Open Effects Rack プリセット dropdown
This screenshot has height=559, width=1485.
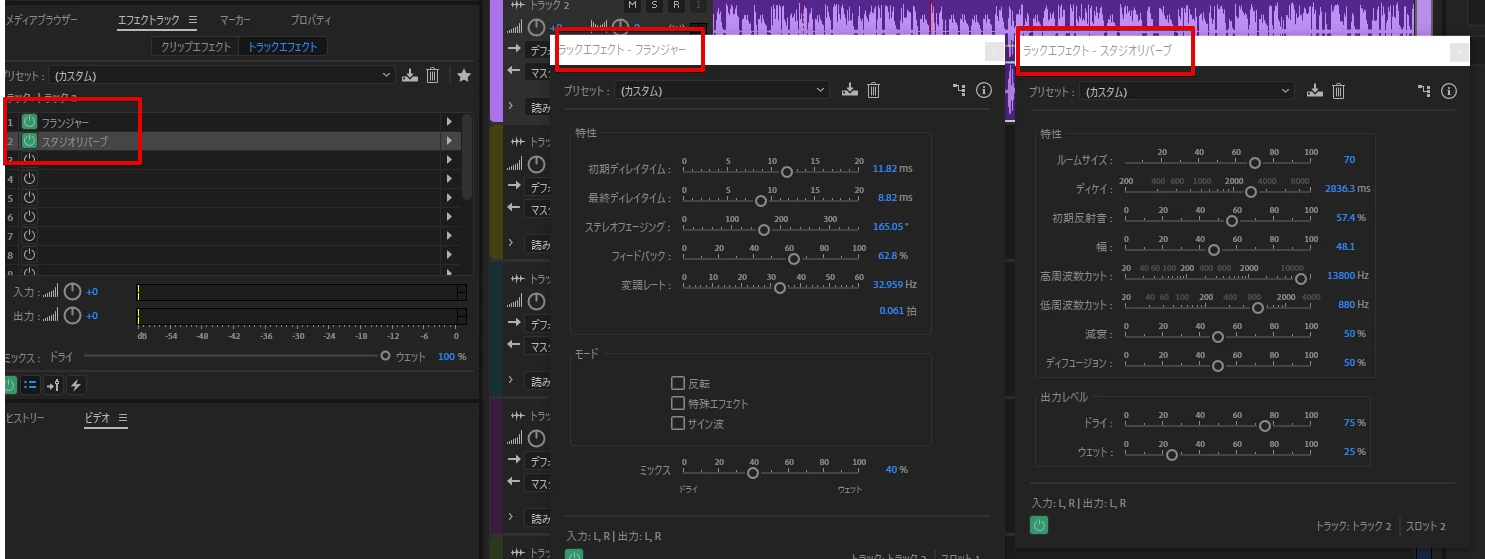point(222,75)
